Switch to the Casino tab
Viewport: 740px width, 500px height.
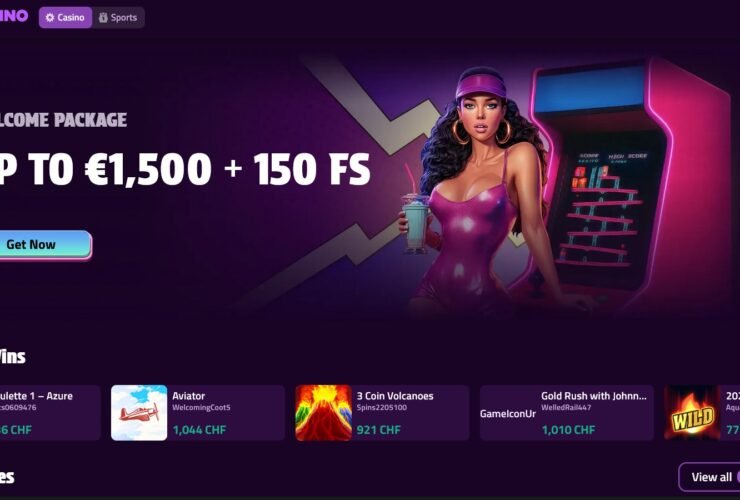click(66, 17)
